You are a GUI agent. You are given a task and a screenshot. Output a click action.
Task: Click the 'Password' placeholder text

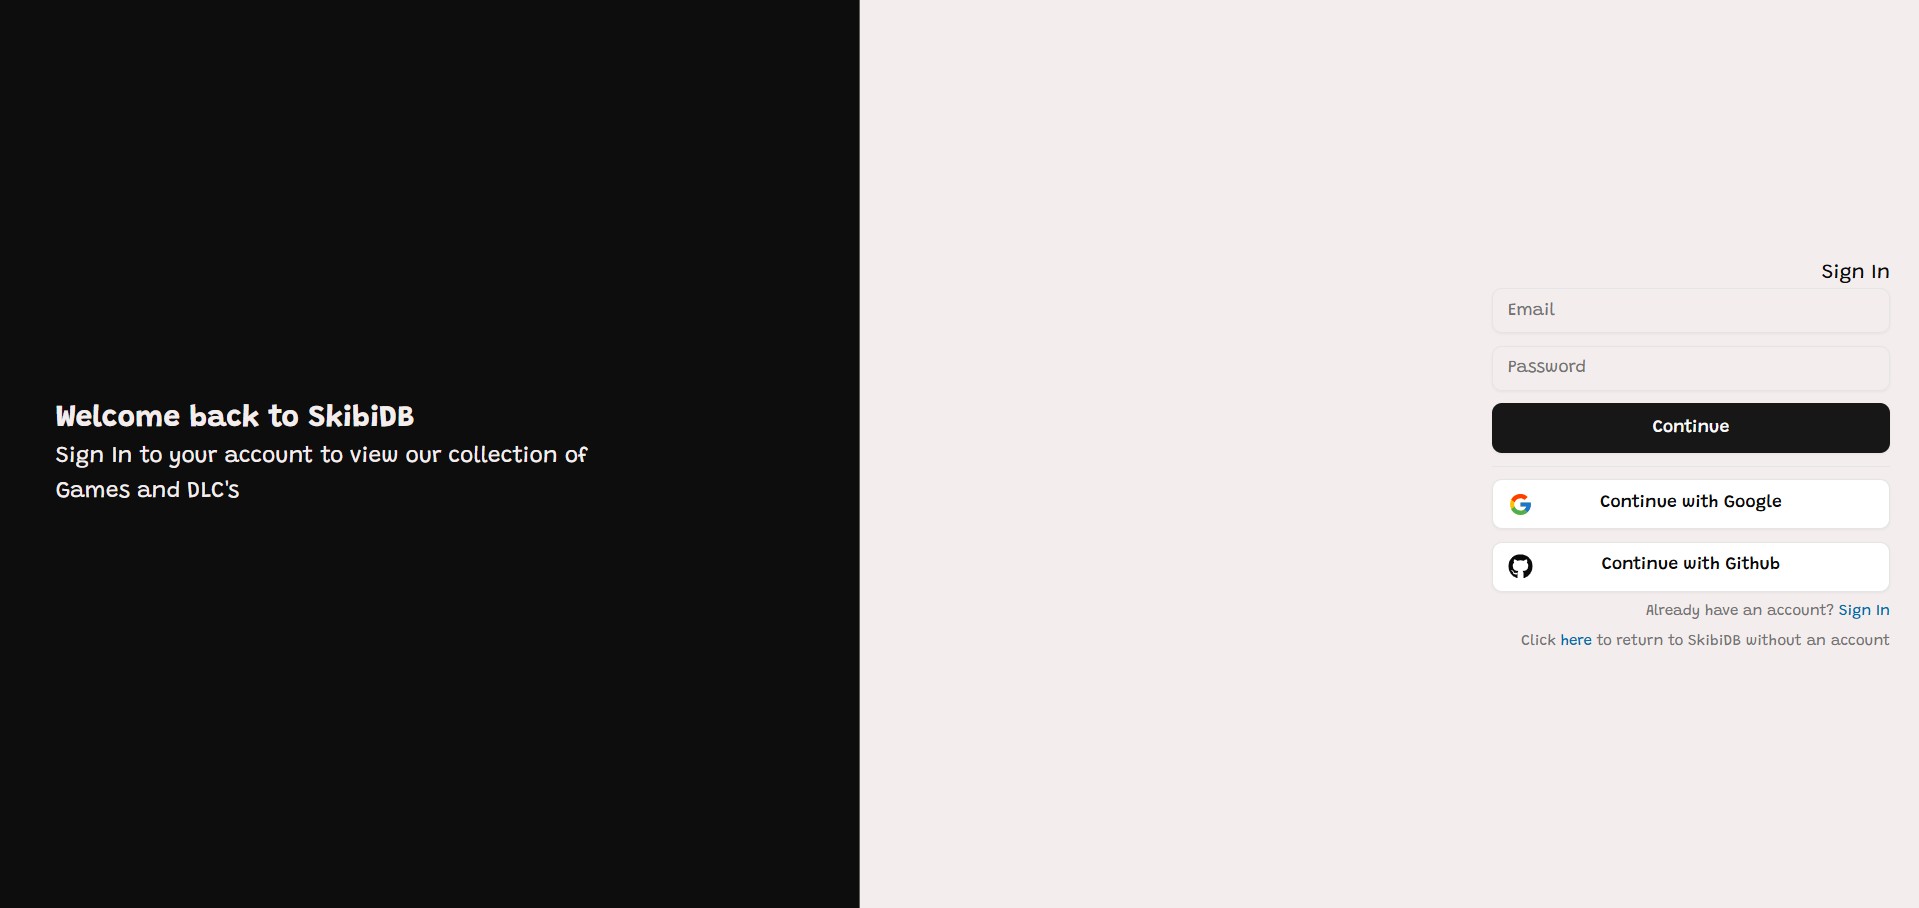(1546, 367)
